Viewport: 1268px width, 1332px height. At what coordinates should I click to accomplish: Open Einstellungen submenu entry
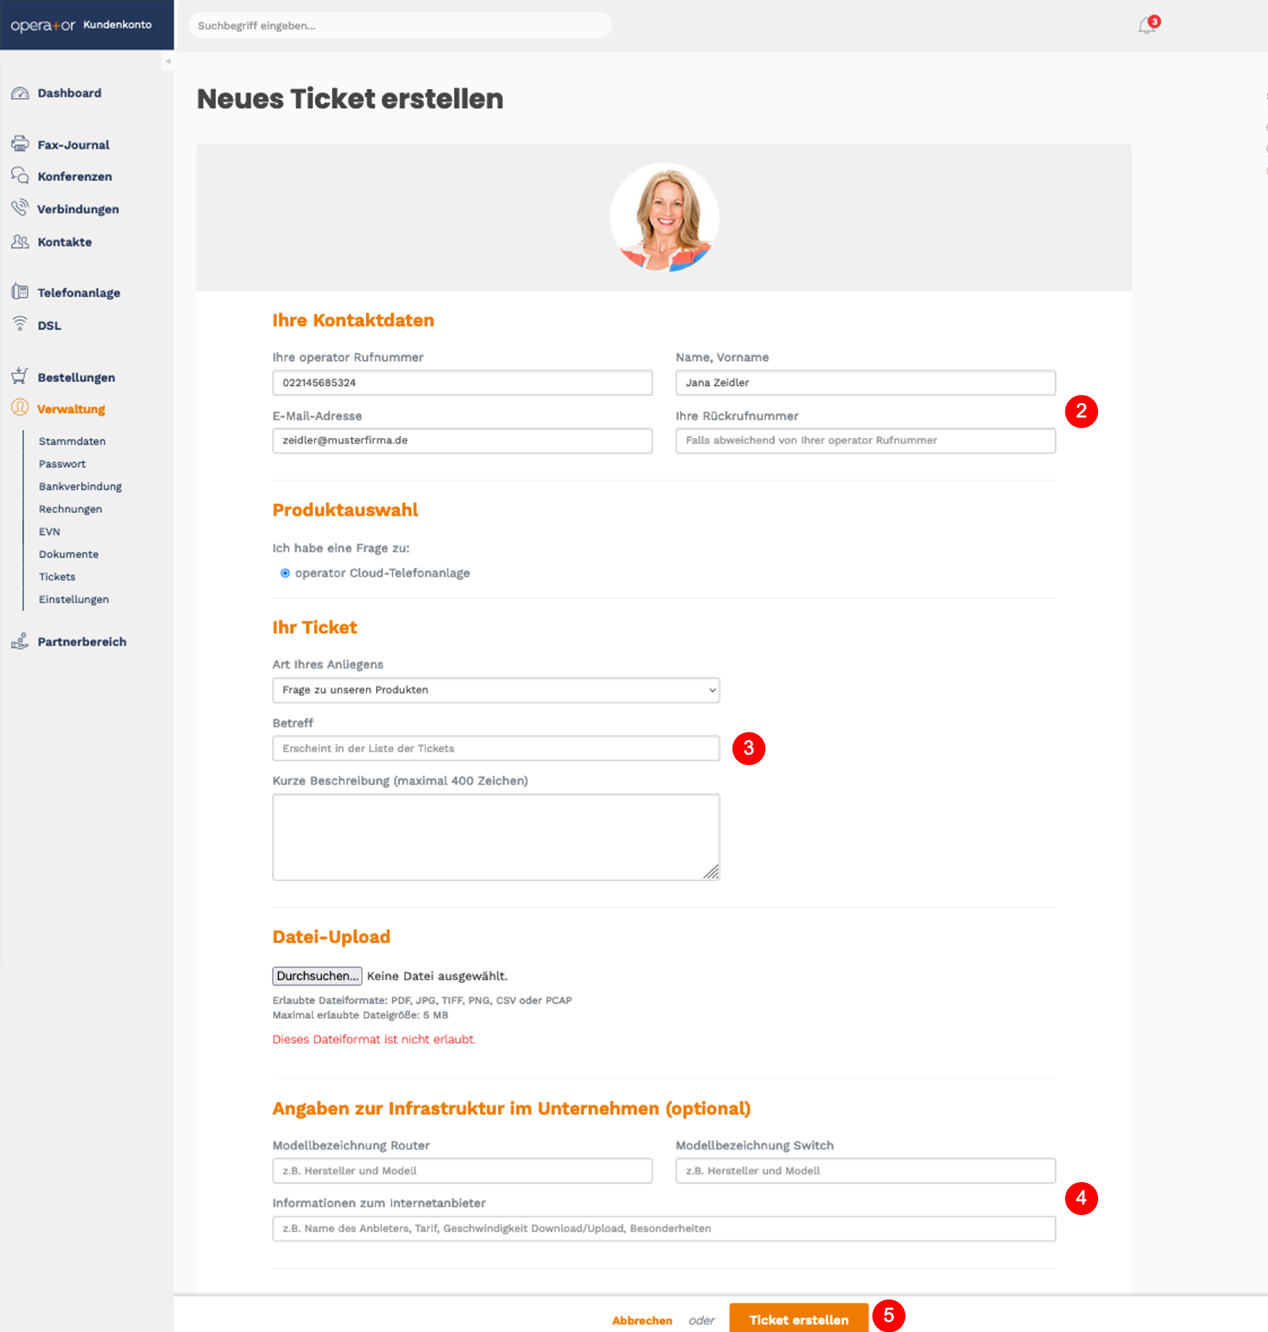(74, 599)
